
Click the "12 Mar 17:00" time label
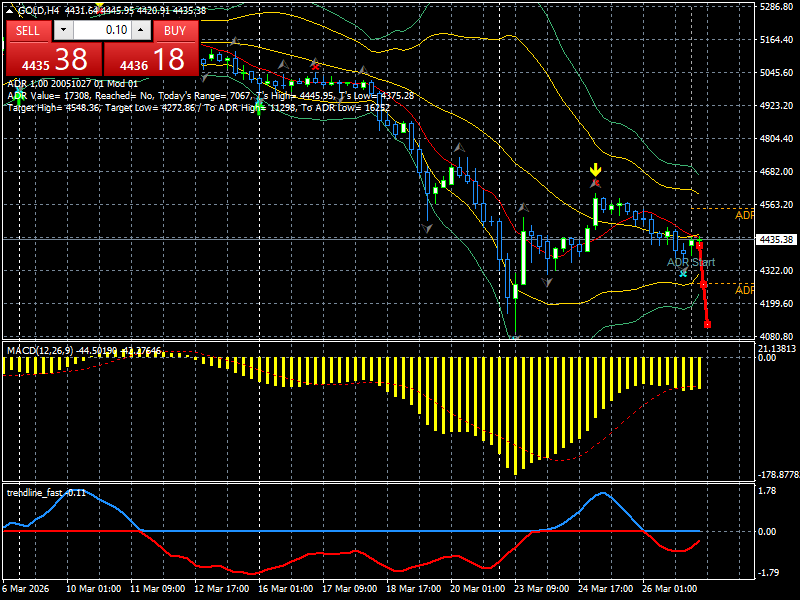click(x=221, y=588)
